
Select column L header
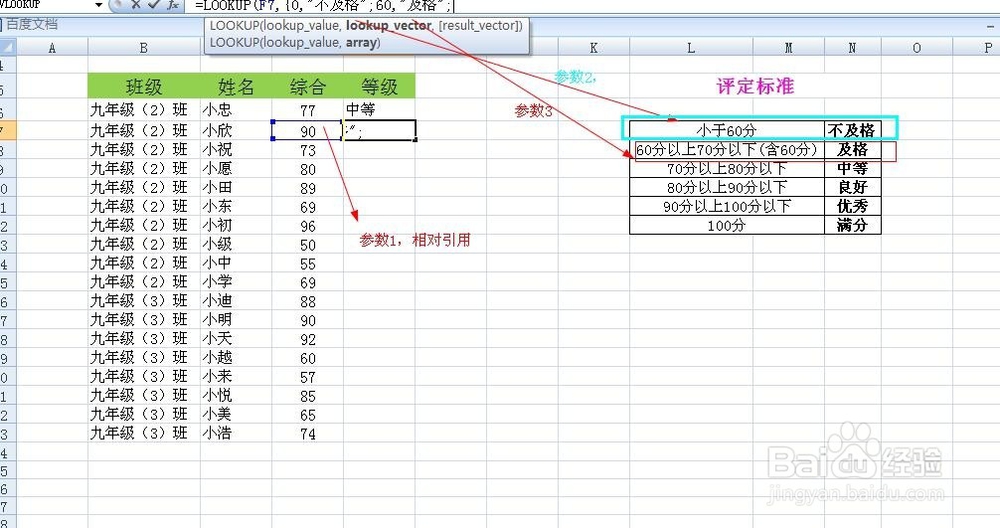[x=691, y=48]
